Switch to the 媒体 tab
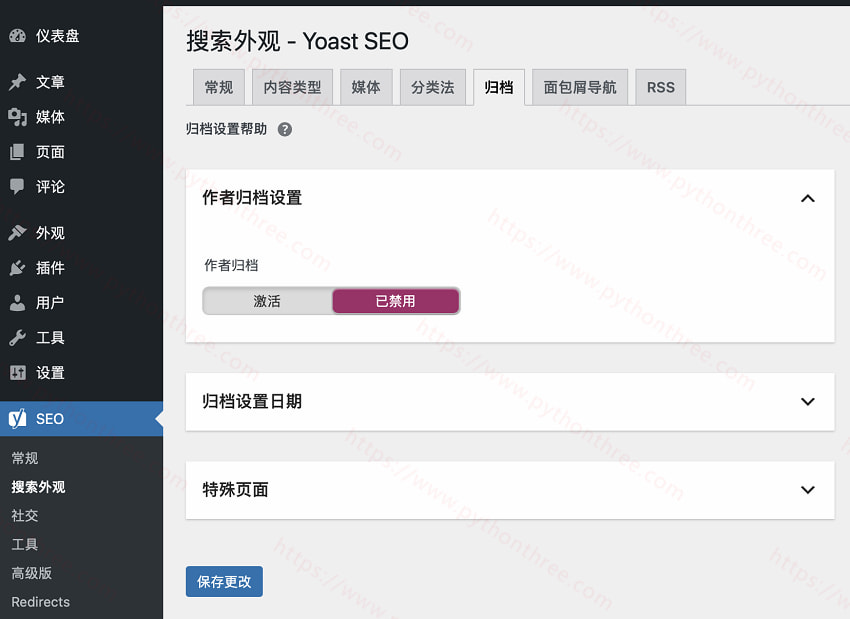The image size is (850, 619). [x=366, y=87]
